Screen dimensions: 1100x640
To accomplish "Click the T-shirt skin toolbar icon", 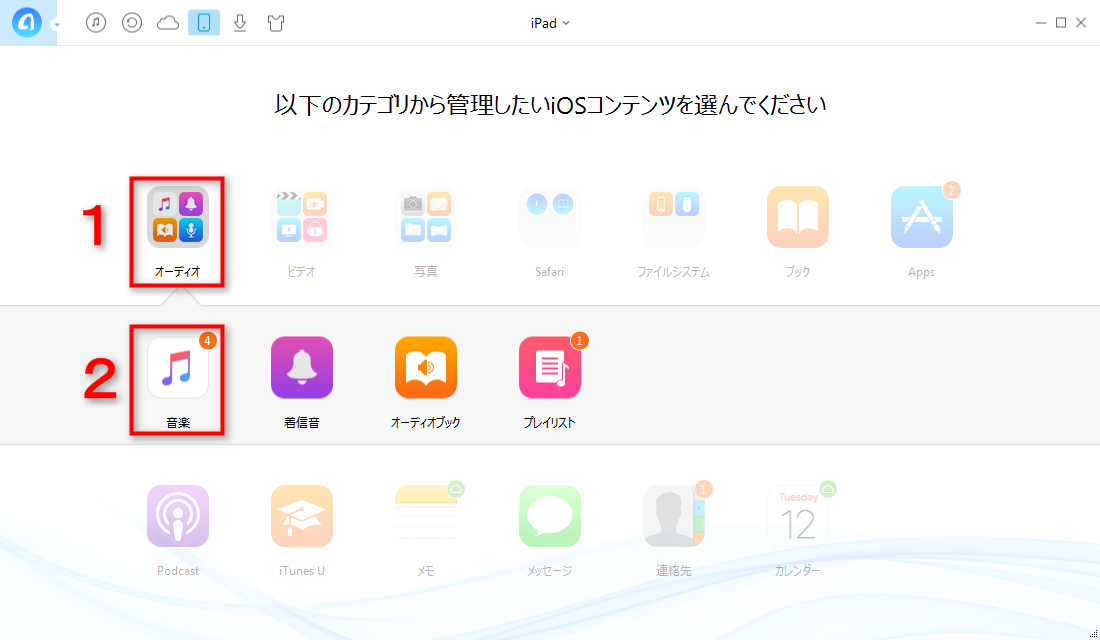I will tap(276, 23).
